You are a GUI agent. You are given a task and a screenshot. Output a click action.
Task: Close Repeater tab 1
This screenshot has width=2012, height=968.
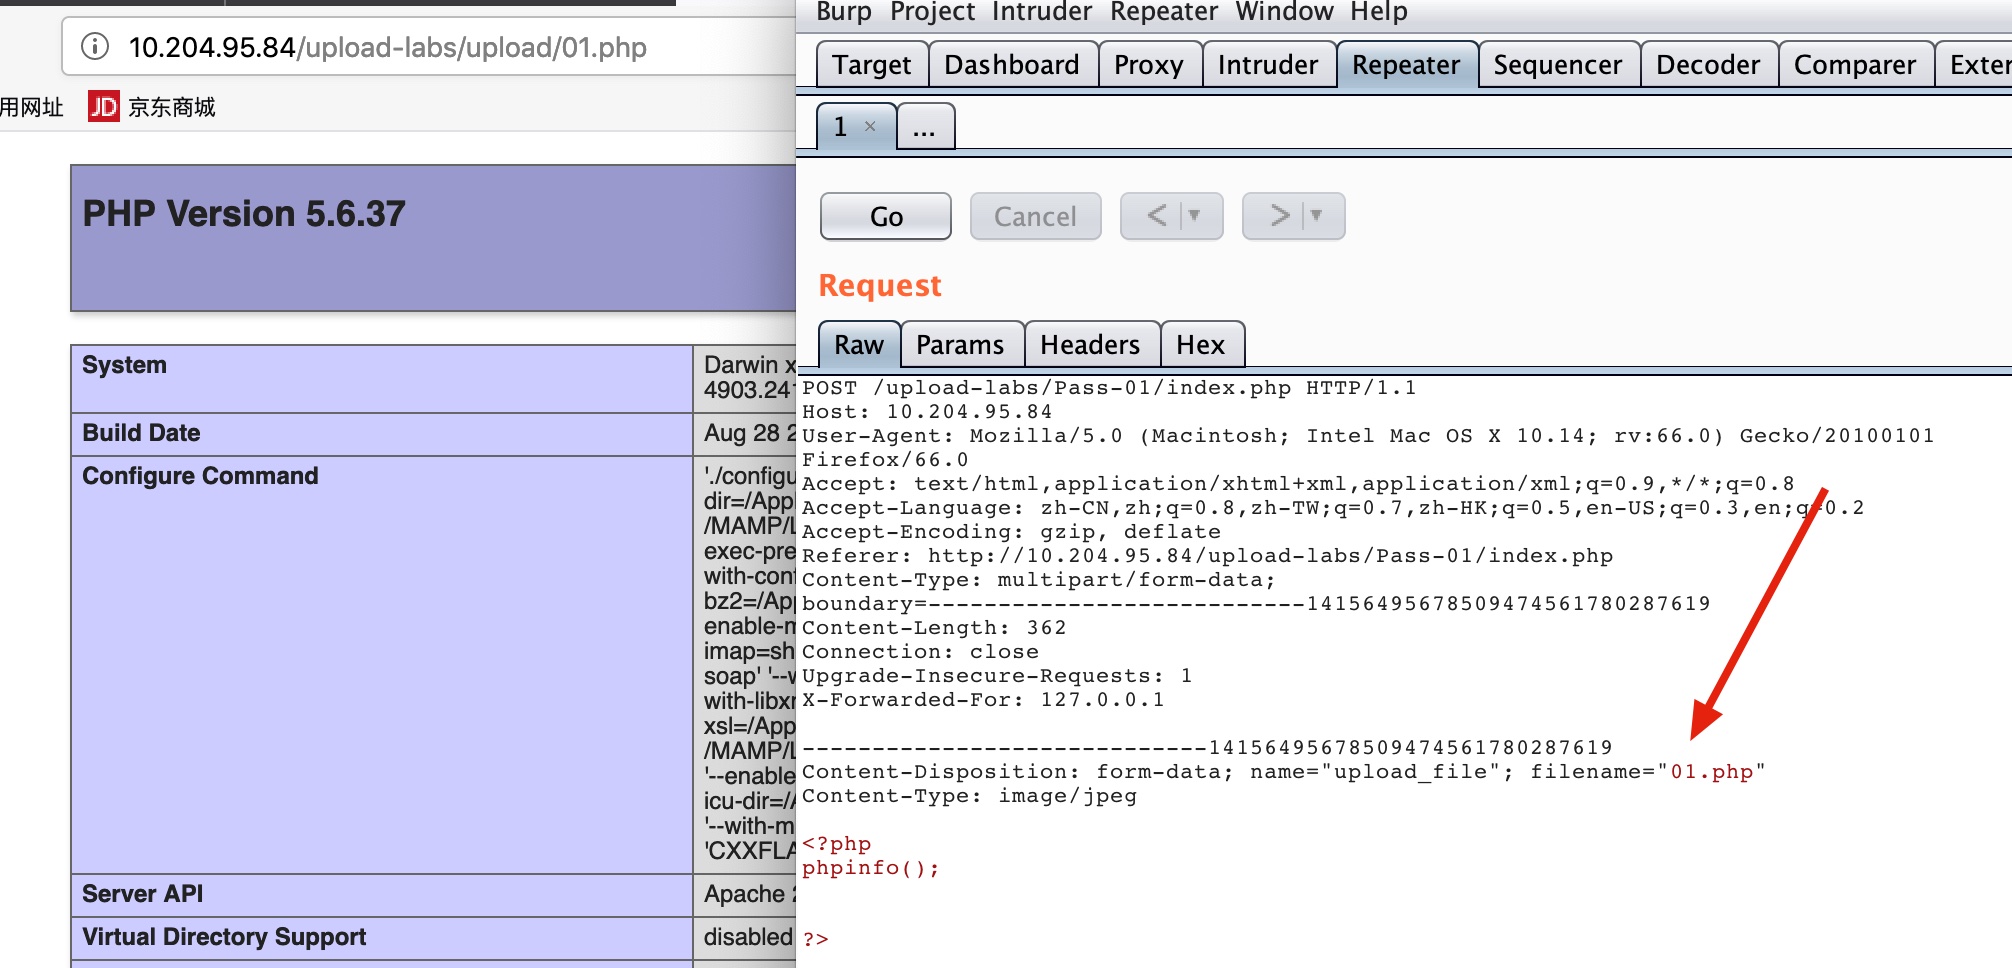coord(870,126)
